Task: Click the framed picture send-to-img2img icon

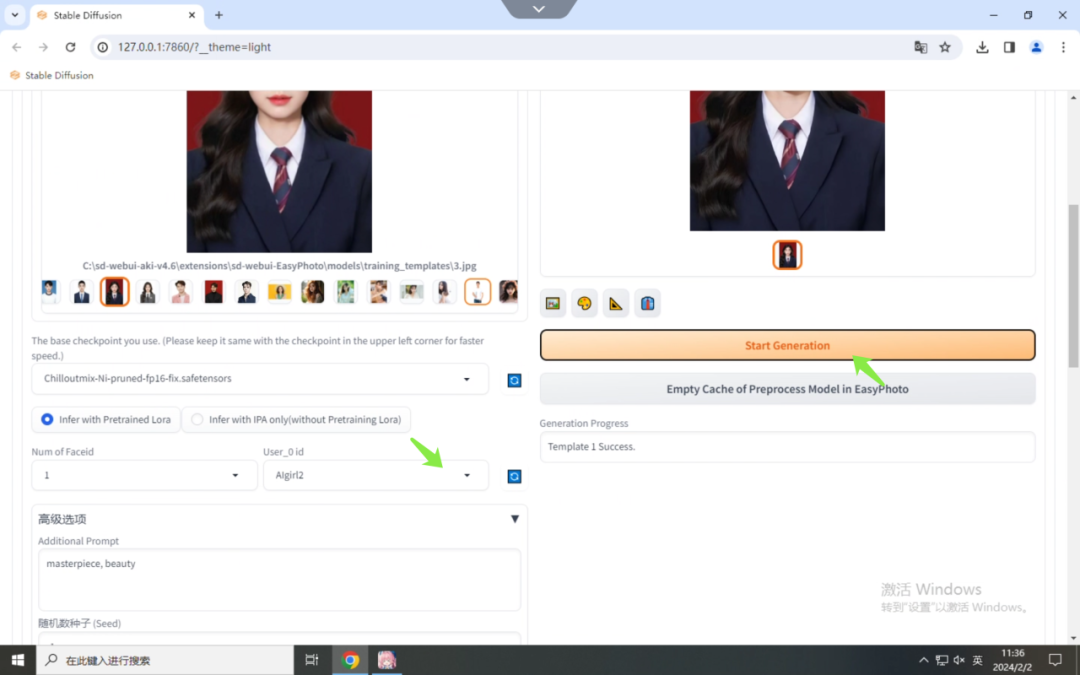Action: click(x=552, y=303)
